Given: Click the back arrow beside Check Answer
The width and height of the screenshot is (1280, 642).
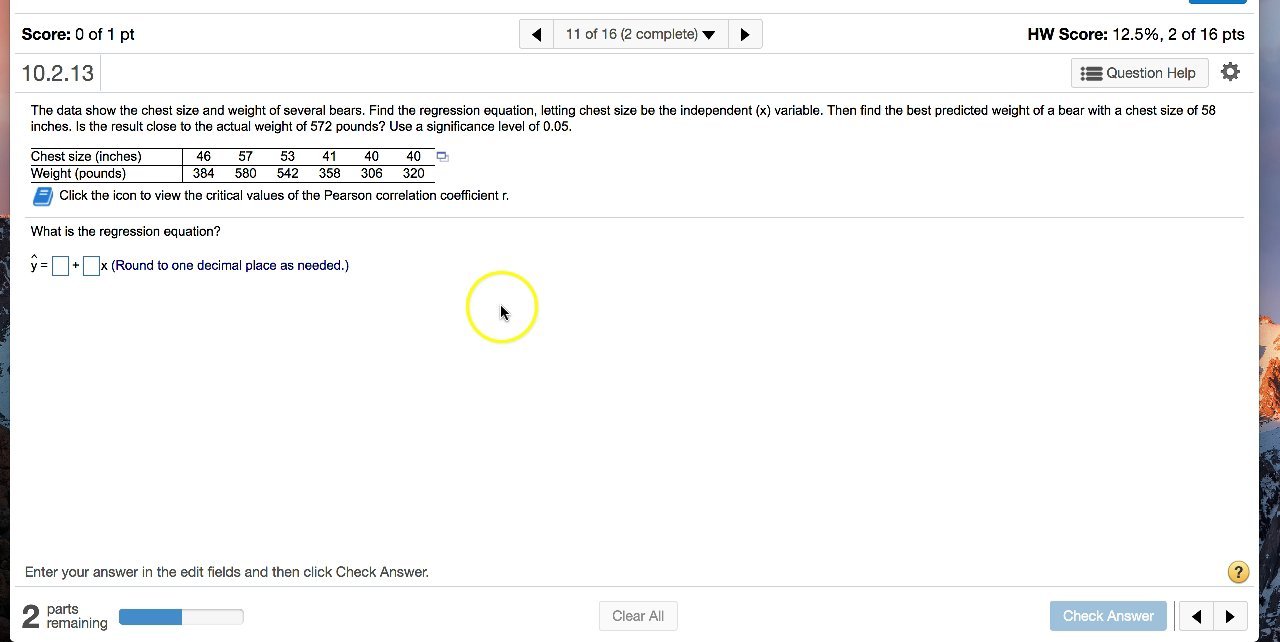Looking at the screenshot, I should click(x=1196, y=616).
